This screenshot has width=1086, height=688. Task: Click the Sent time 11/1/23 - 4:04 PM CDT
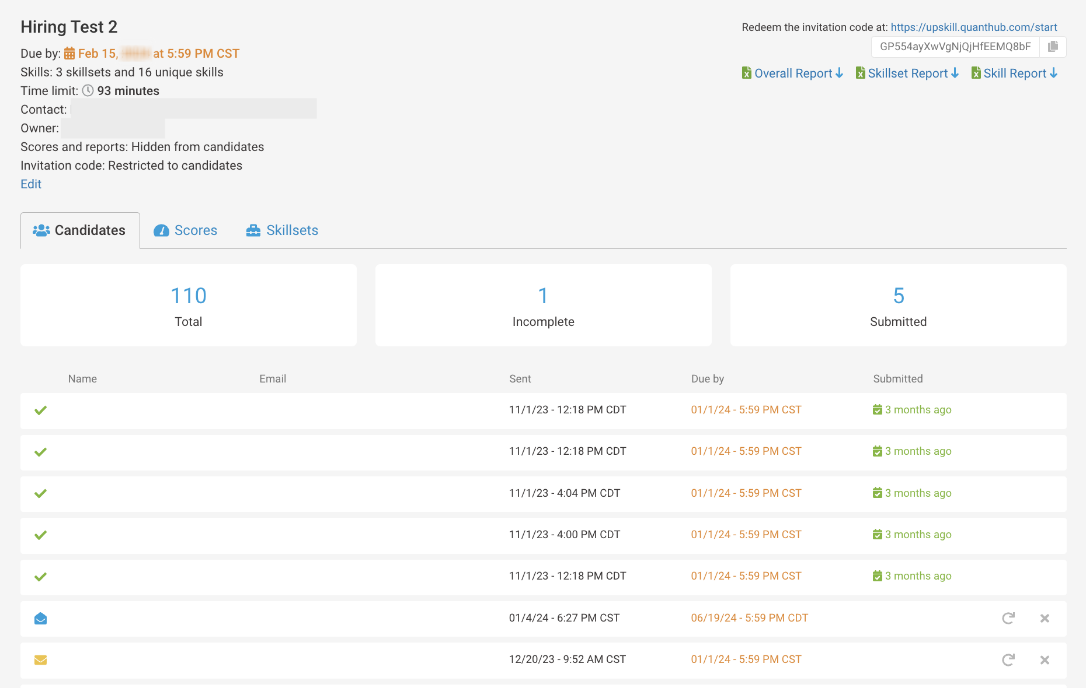pos(564,493)
